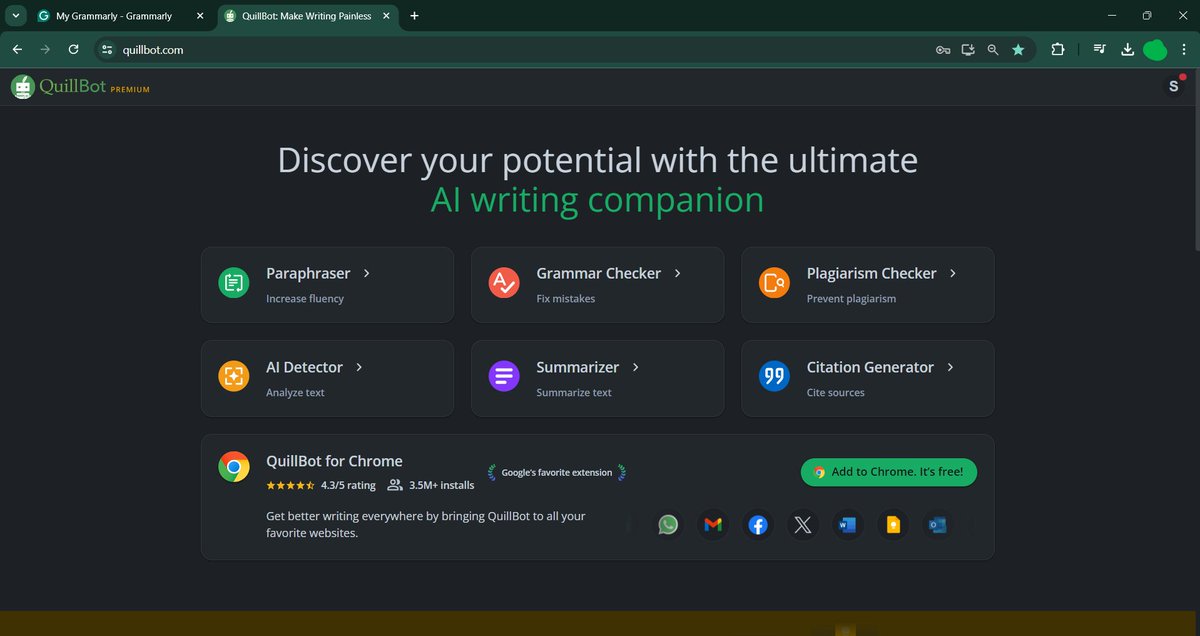The height and width of the screenshot is (636, 1200).
Task: Click the Increase fluency subtitle
Action: (x=305, y=298)
